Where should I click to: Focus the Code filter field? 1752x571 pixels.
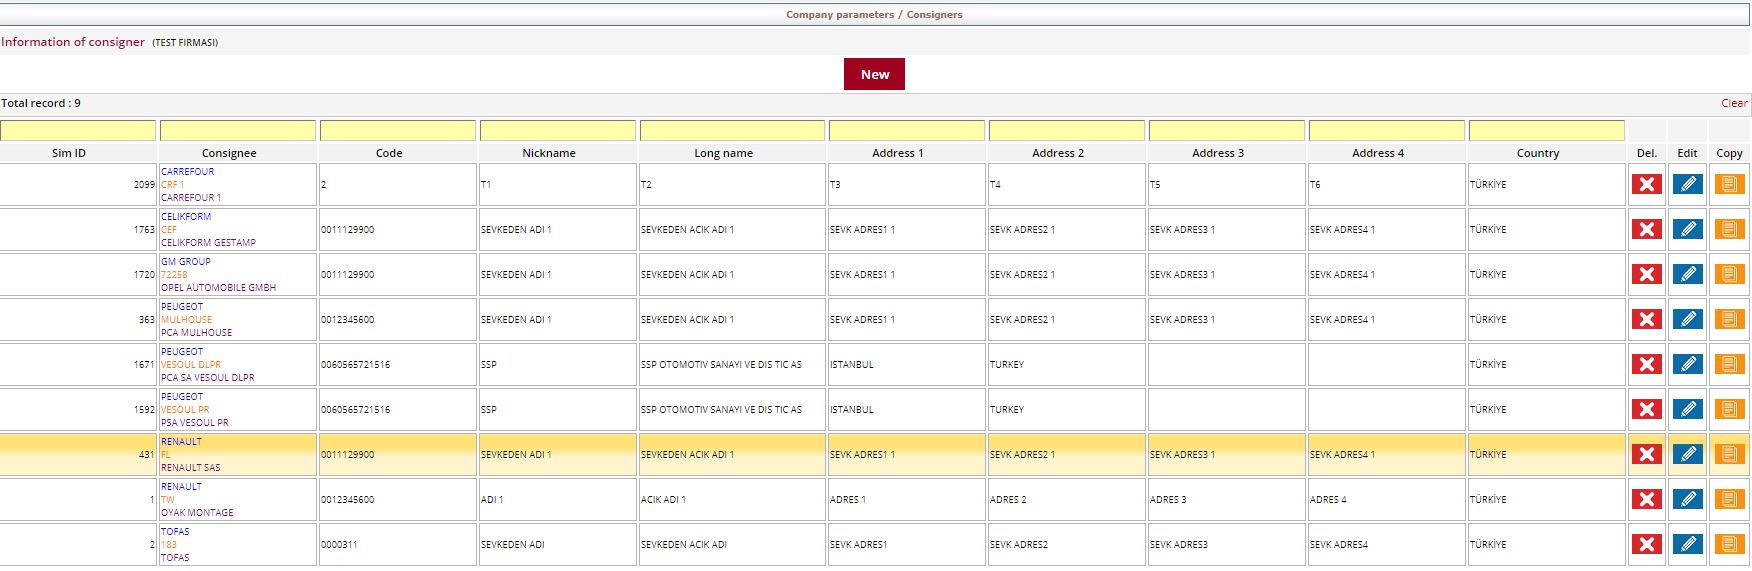pos(398,131)
